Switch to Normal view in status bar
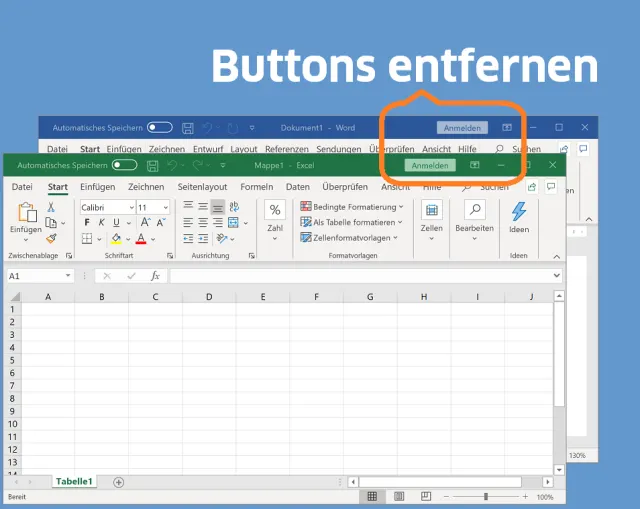This screenshot has height=509, width=640. [x=372, y=496]
